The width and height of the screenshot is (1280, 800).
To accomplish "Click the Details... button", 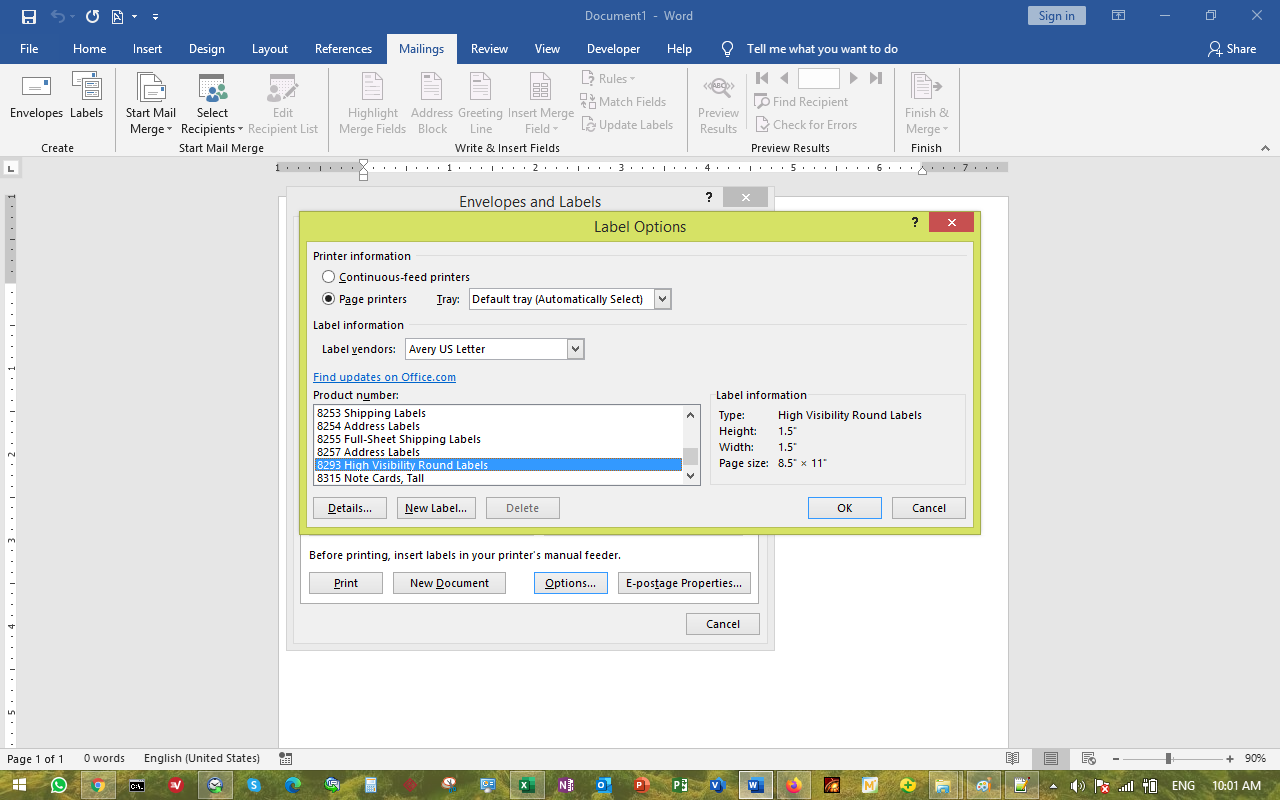I will coord(350,508).
